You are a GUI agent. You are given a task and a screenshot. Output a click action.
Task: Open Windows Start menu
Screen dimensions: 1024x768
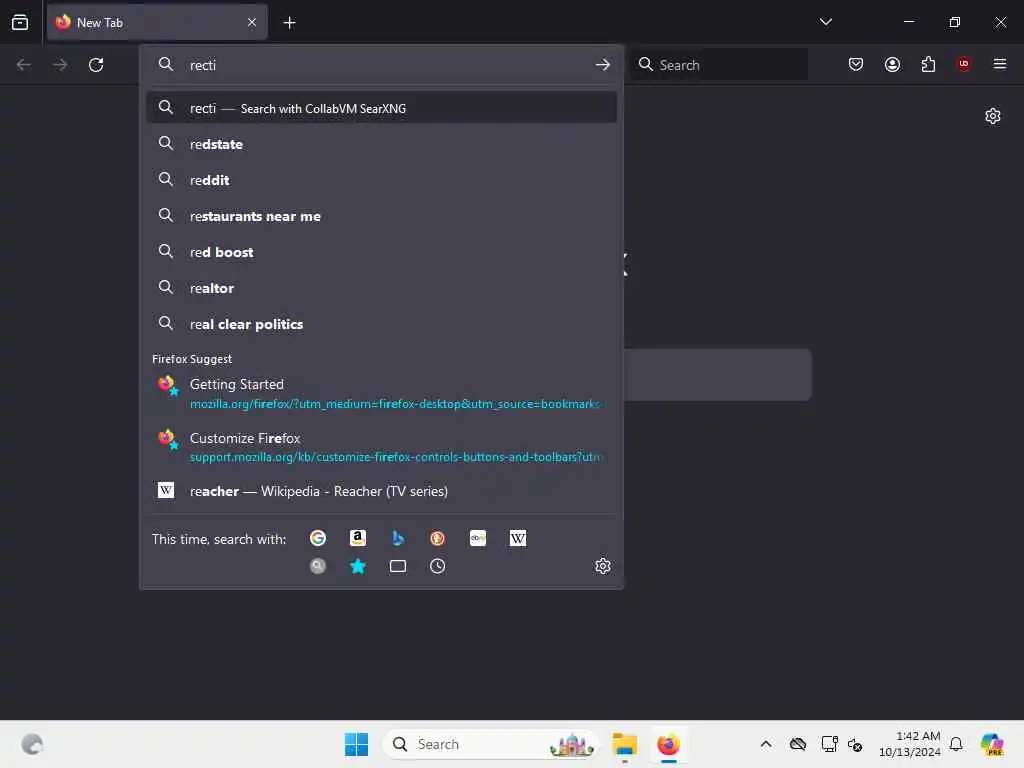click(356, 744)
